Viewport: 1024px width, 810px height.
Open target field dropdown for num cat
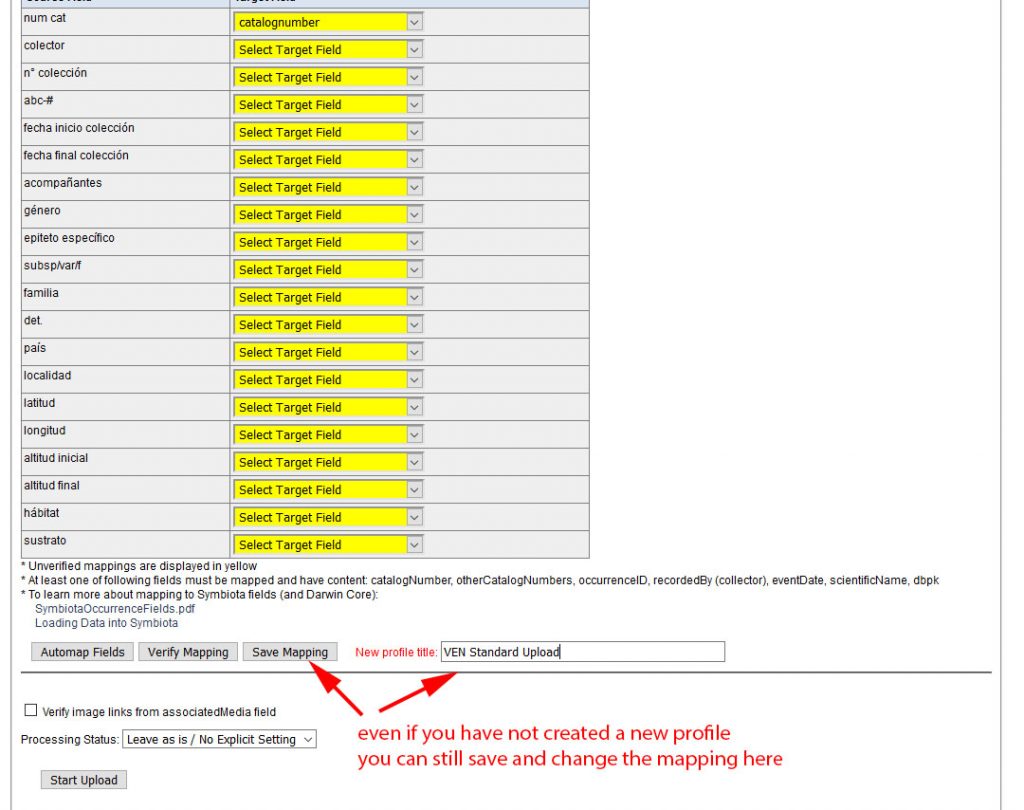tap(328, 22)
